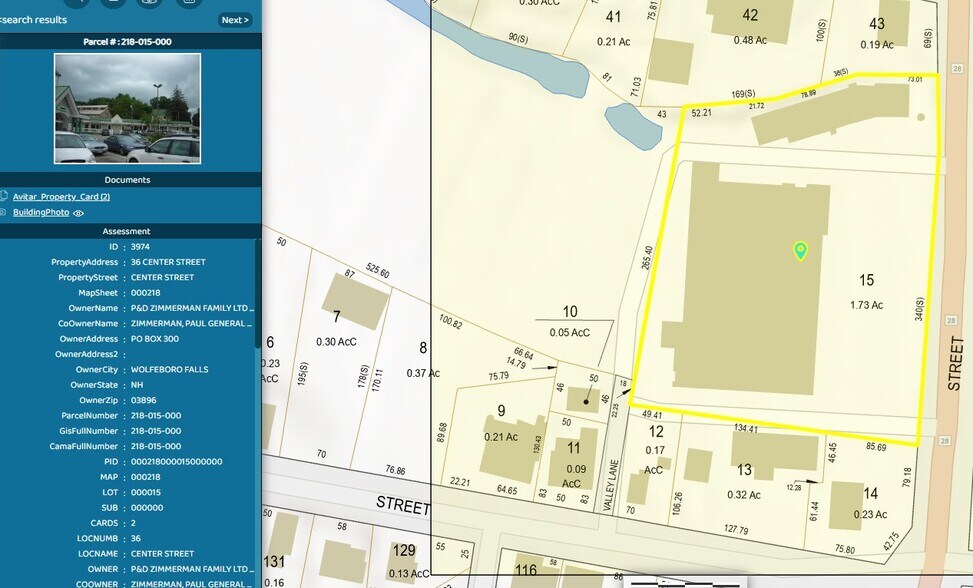973x588 pixels.
Task: Open the Avitar_Property_Card (2) document link
Action: pos(61,197)
